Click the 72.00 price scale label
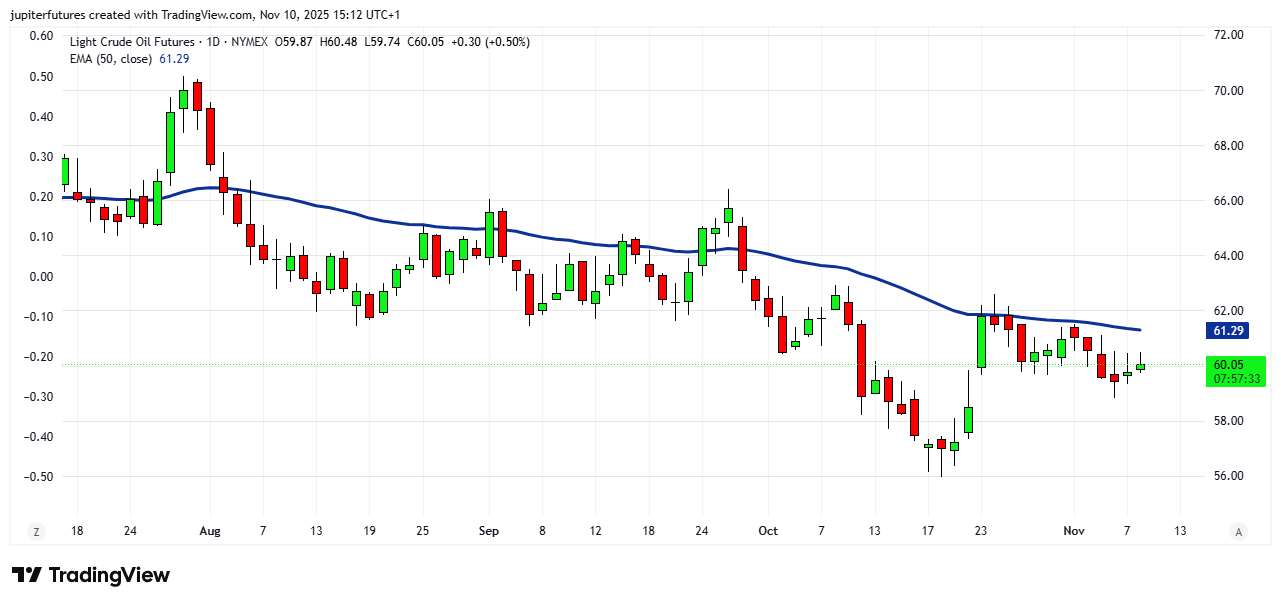 pyautogui.click(x=1228, y=35)
